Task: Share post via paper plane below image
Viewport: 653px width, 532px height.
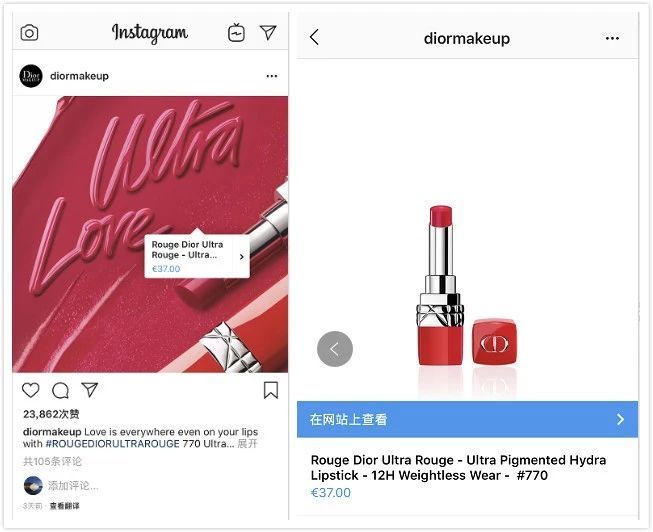Action: pos(90,390)
